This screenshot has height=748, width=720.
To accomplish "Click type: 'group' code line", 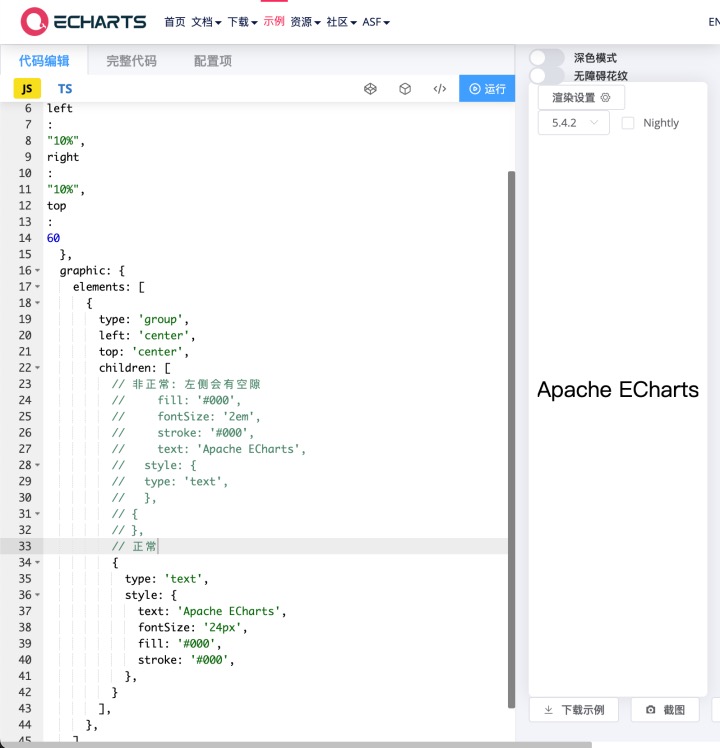I will tap(144, 319).
